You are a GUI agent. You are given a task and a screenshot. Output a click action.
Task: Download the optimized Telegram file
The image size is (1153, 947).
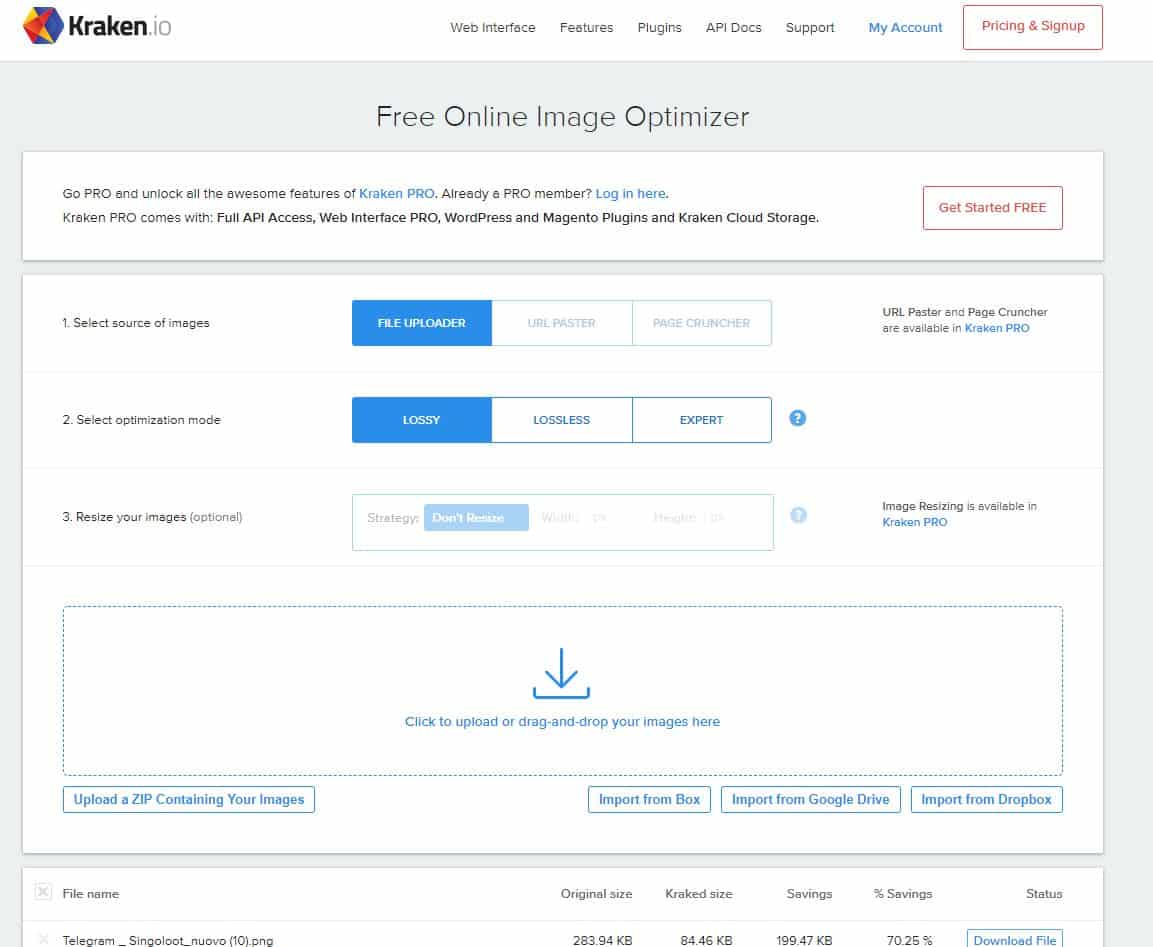tap(1014, 940)
